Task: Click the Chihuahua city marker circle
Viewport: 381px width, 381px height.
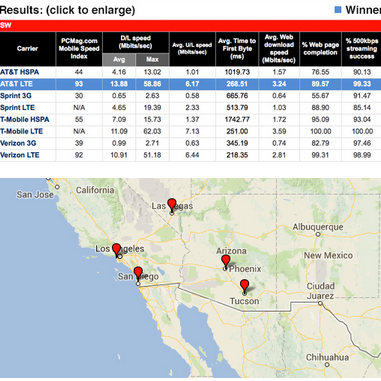Action: pos(327,365)
